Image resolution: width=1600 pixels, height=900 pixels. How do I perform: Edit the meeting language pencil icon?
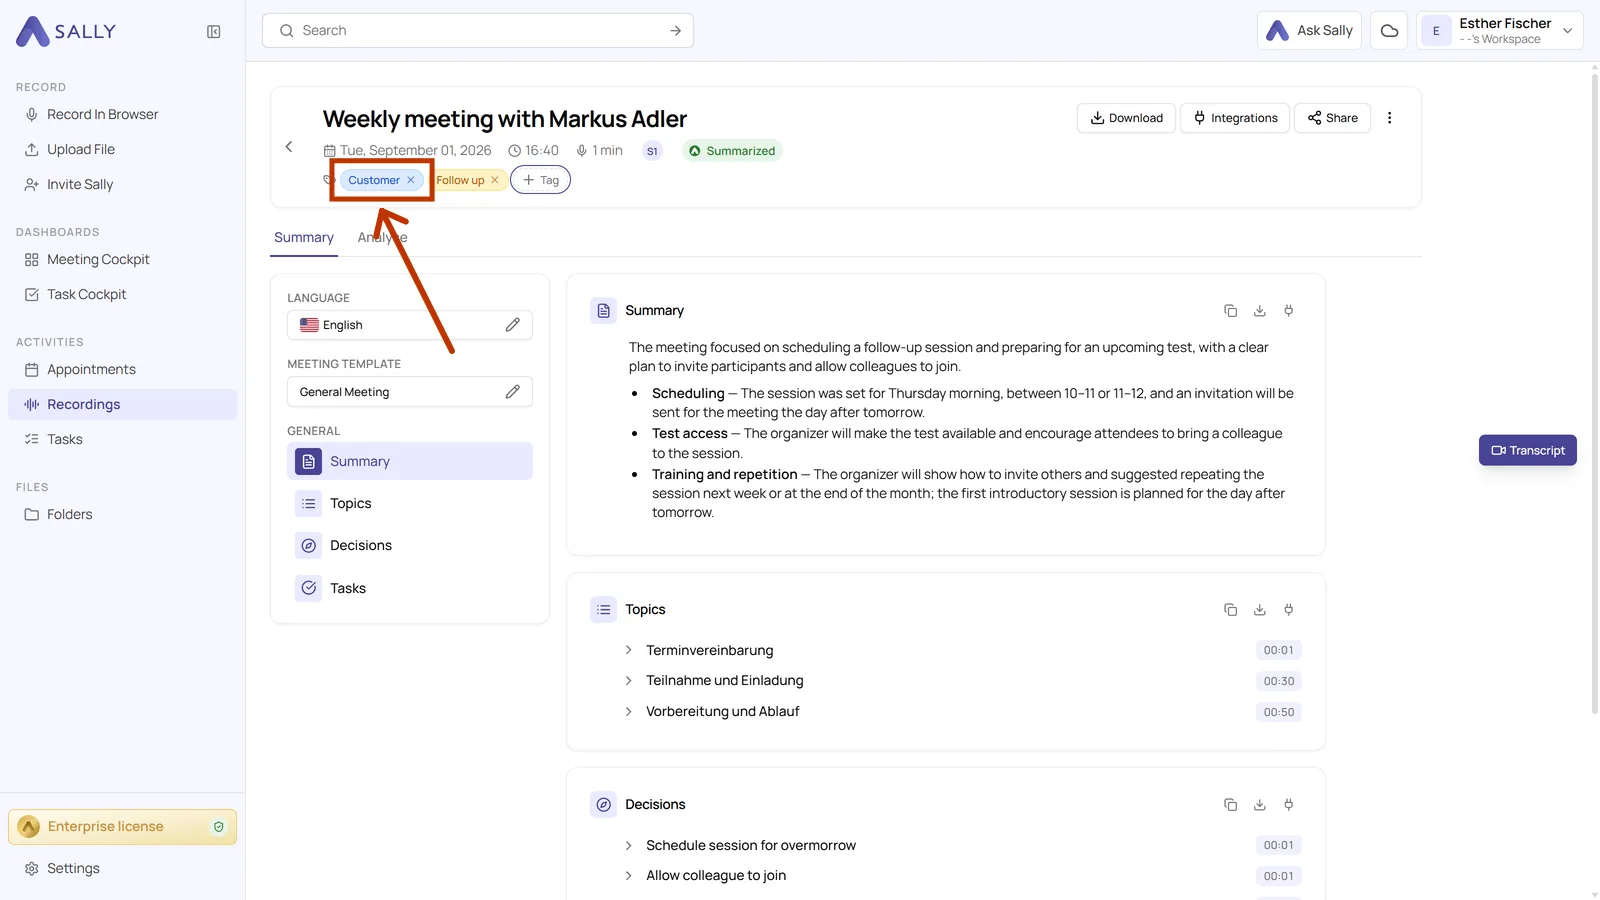point(512,325)
